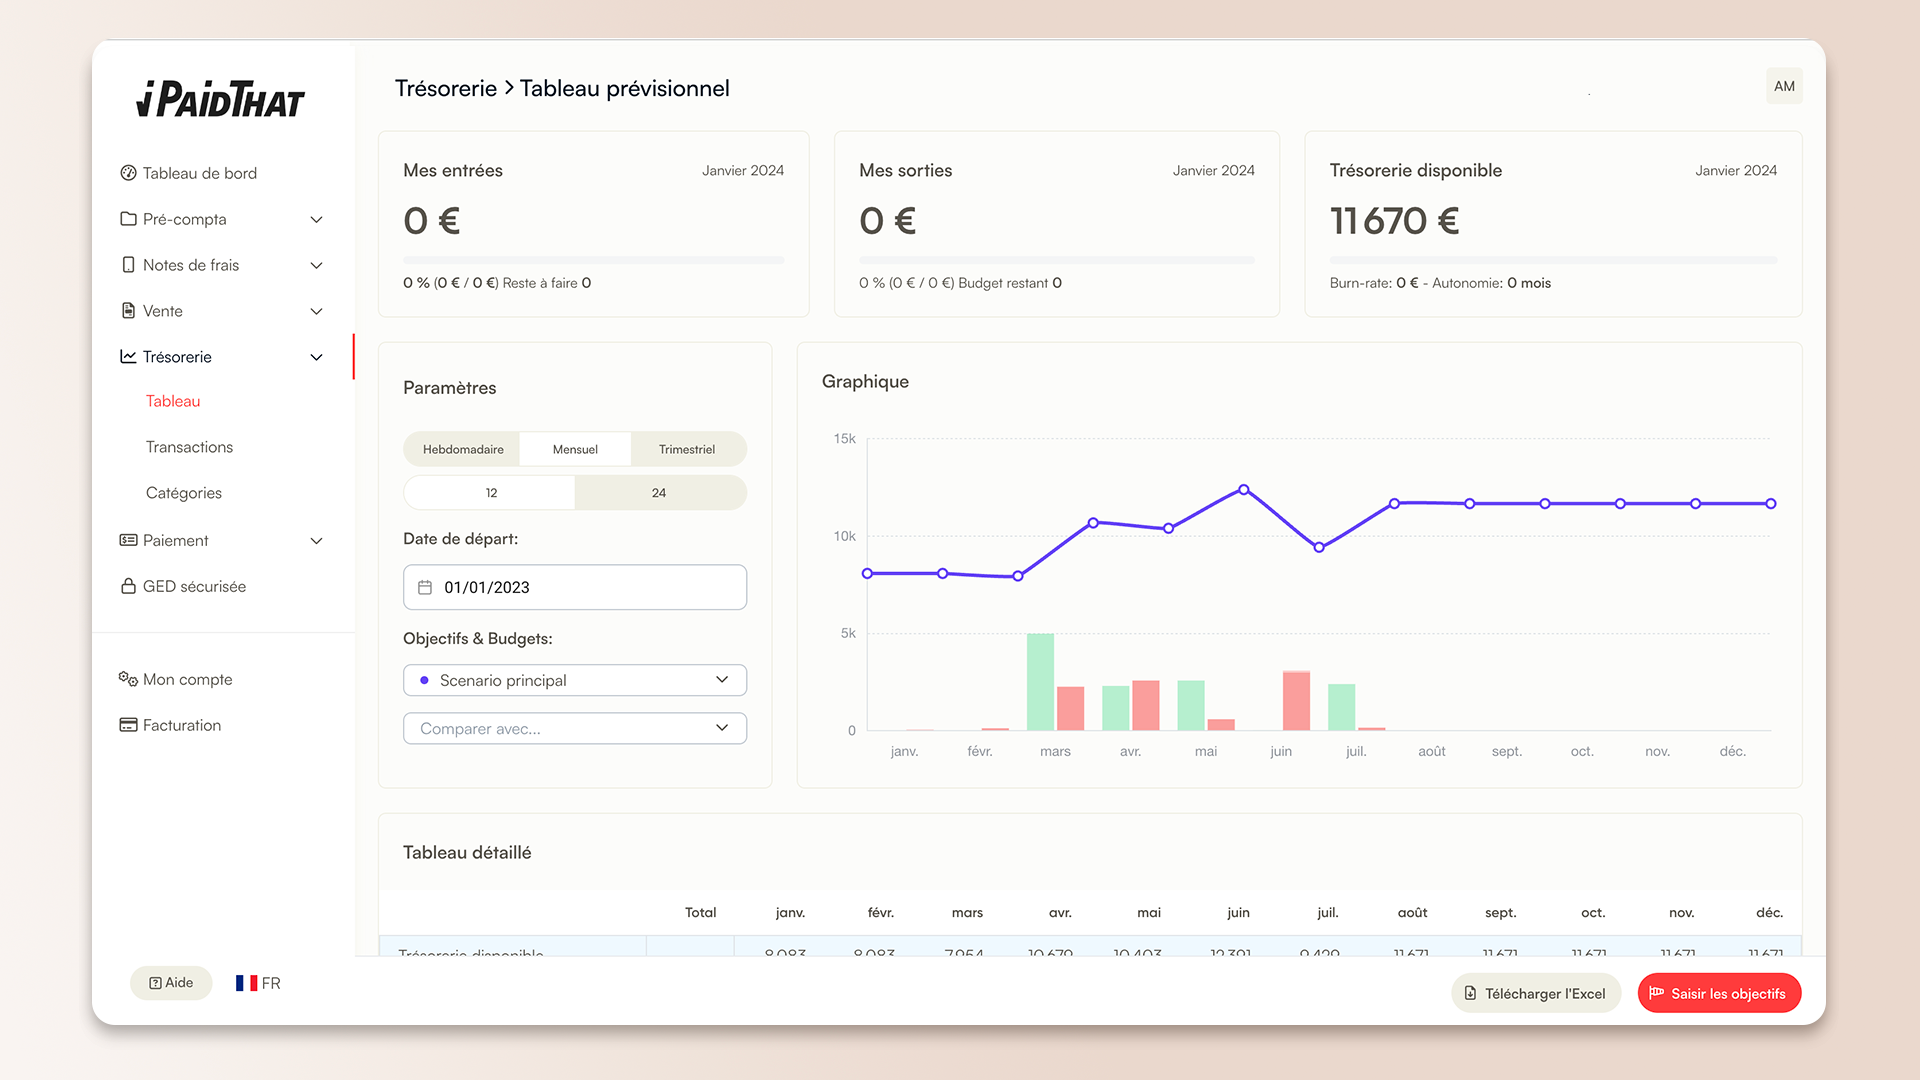Expand the Notes de frais chevron
This screenshot has width=1920, height=1080.
pyautogui.click(x=316, y=265)
